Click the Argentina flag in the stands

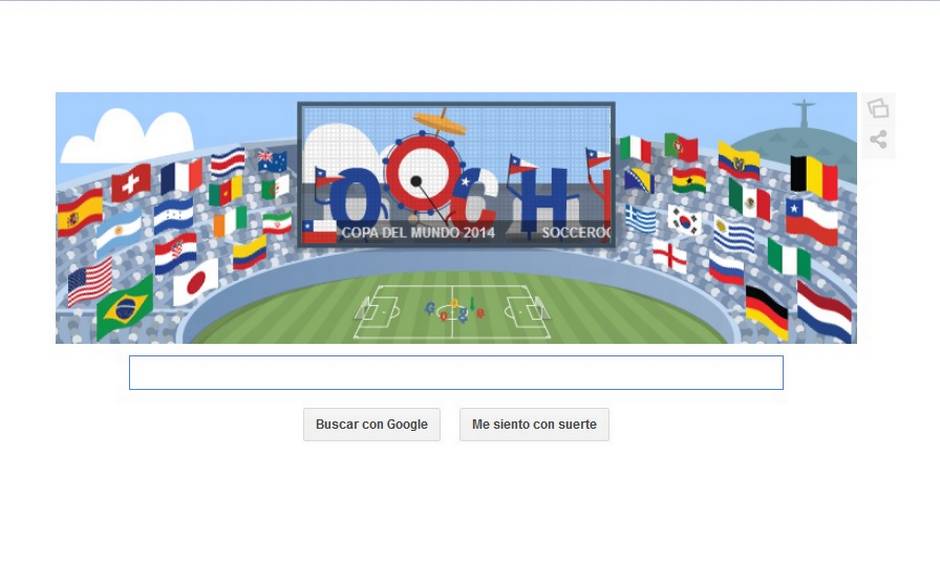click(119, 231)
